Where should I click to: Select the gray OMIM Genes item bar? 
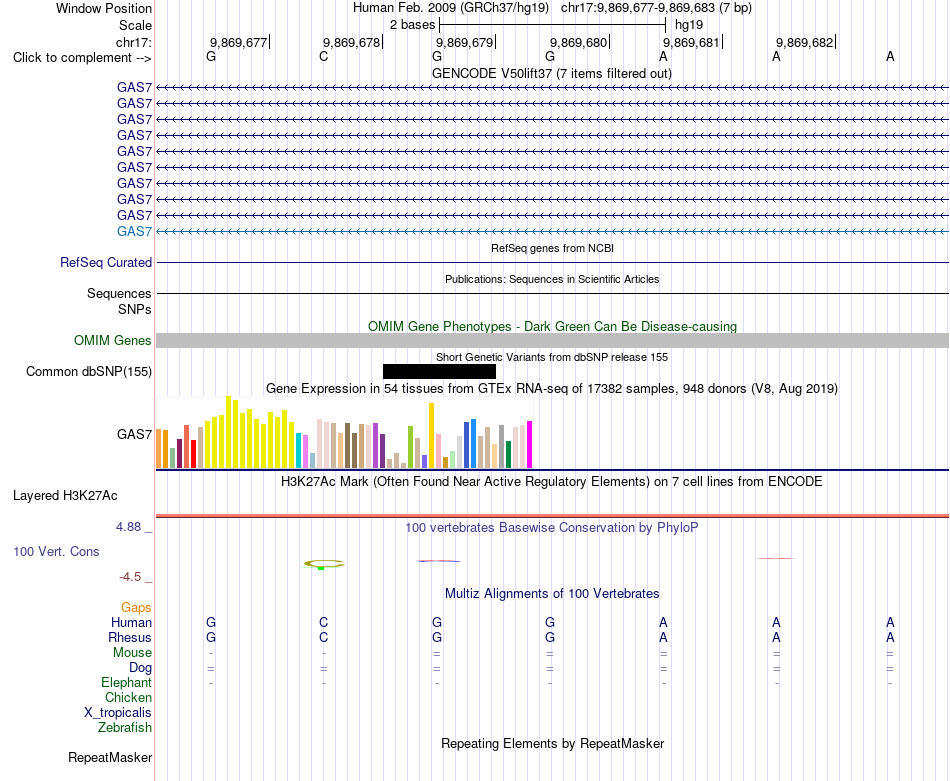coord(552,341)
